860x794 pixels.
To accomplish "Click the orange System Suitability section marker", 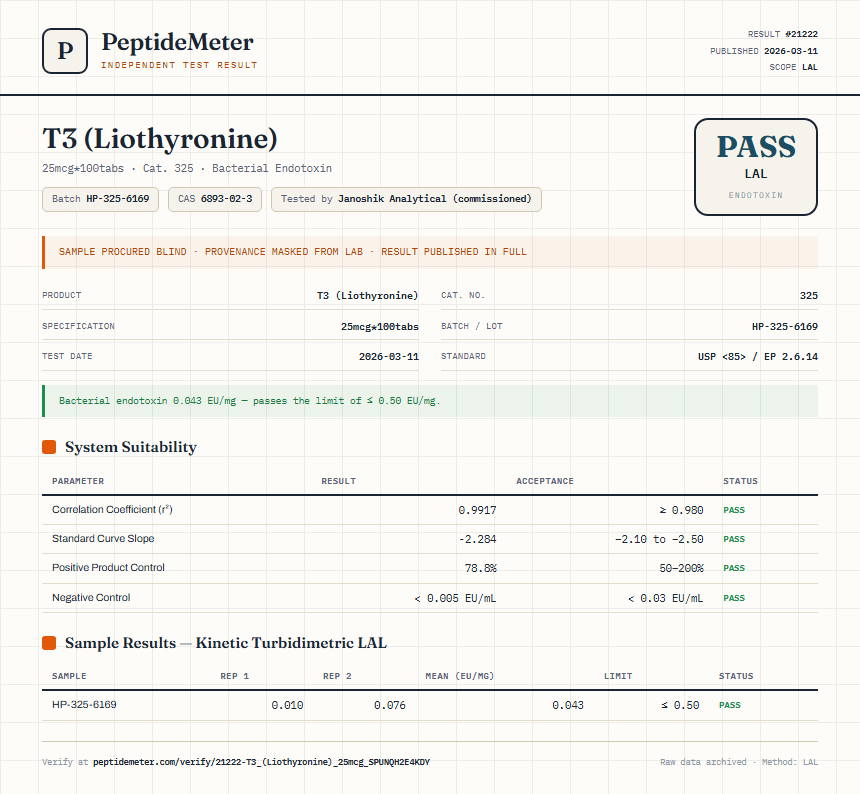I will pyautogui.click(x=49, y=447).
